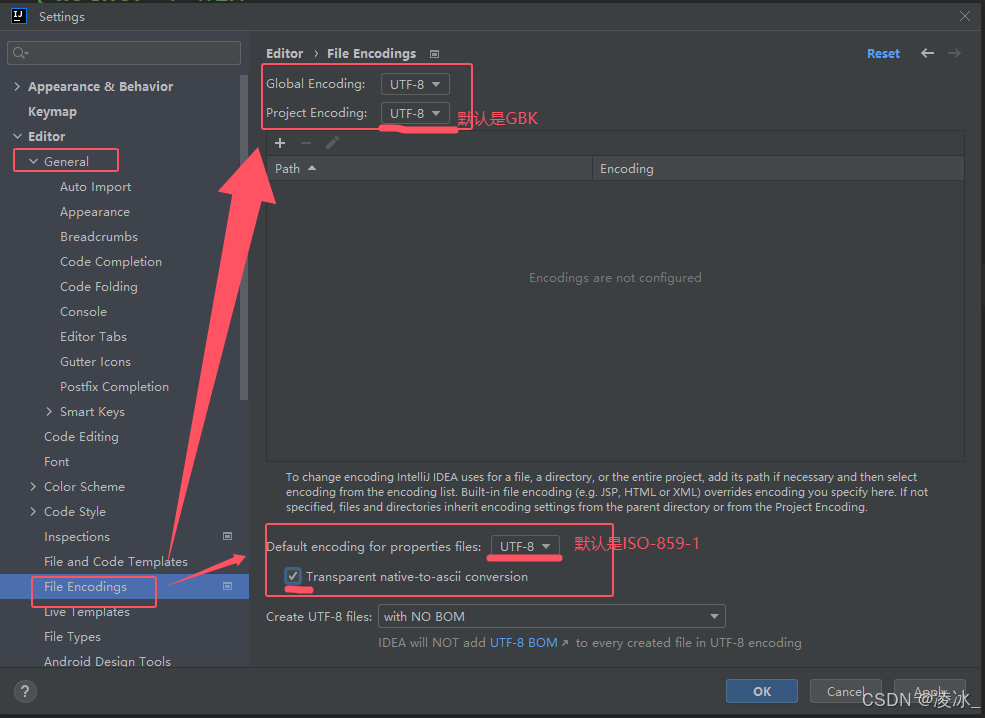This screenshot has width=985, height=718.
Task: Toggle Transparent native-to-ascii conversion checkbox
Action: coord(293,576)
